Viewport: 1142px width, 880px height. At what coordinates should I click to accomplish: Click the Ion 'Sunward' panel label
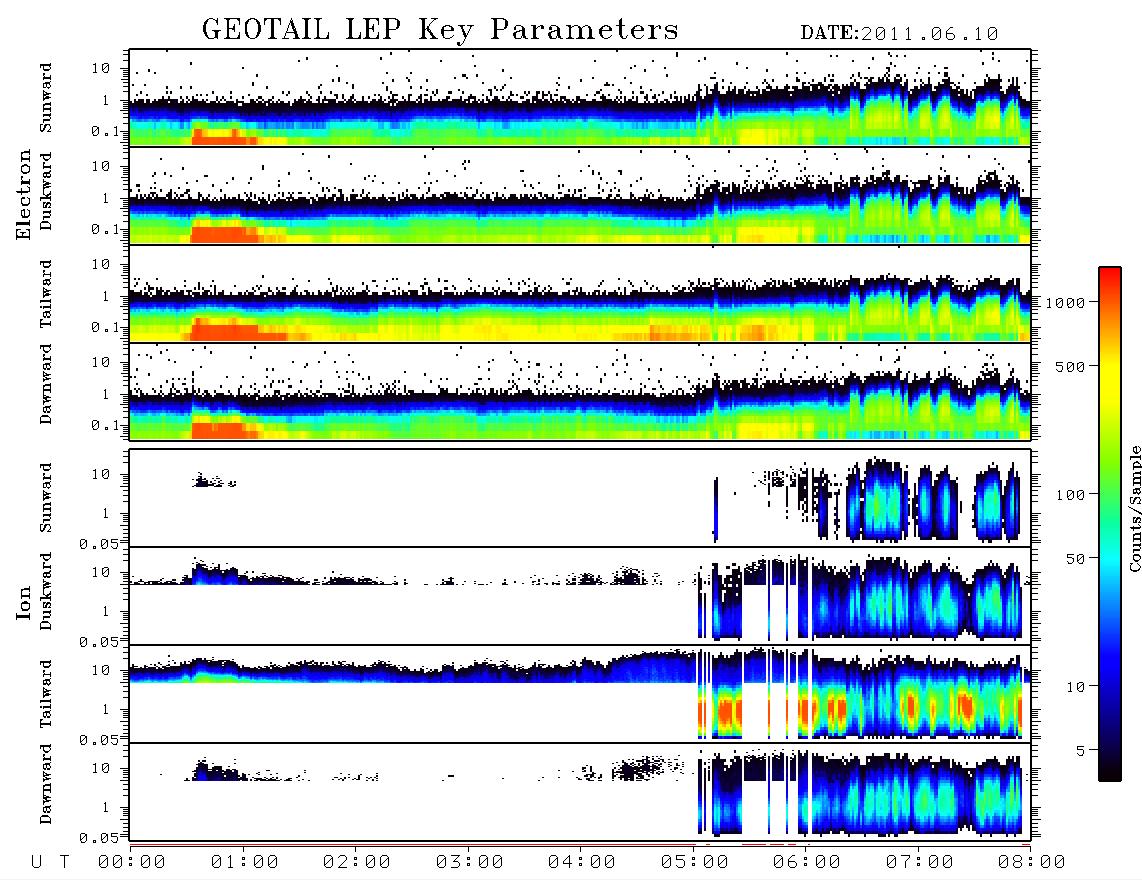pos(46,498)
